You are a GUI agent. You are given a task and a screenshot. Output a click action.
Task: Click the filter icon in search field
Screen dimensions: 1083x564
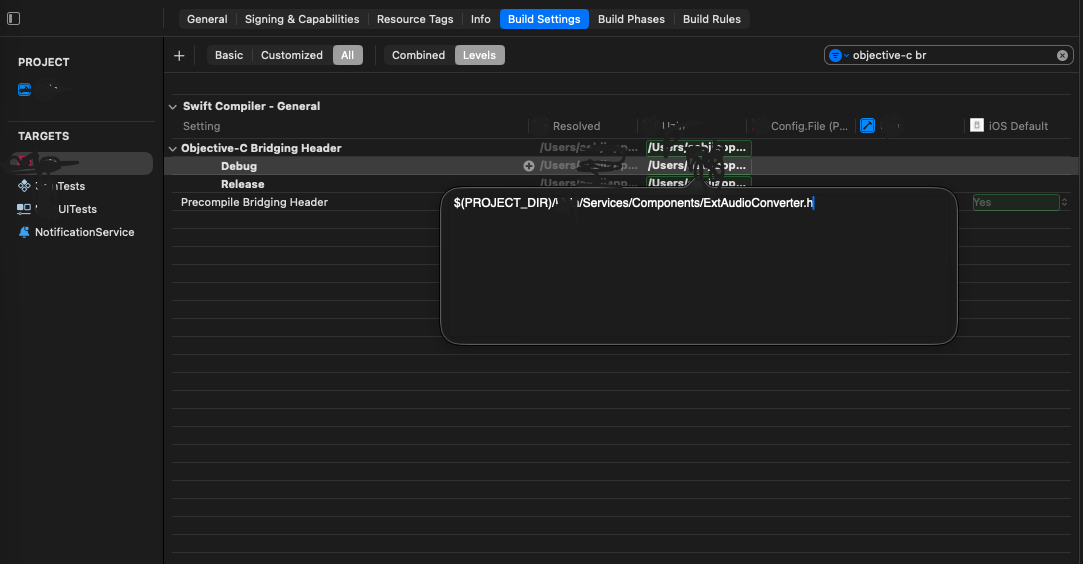(x=835, y=55)
